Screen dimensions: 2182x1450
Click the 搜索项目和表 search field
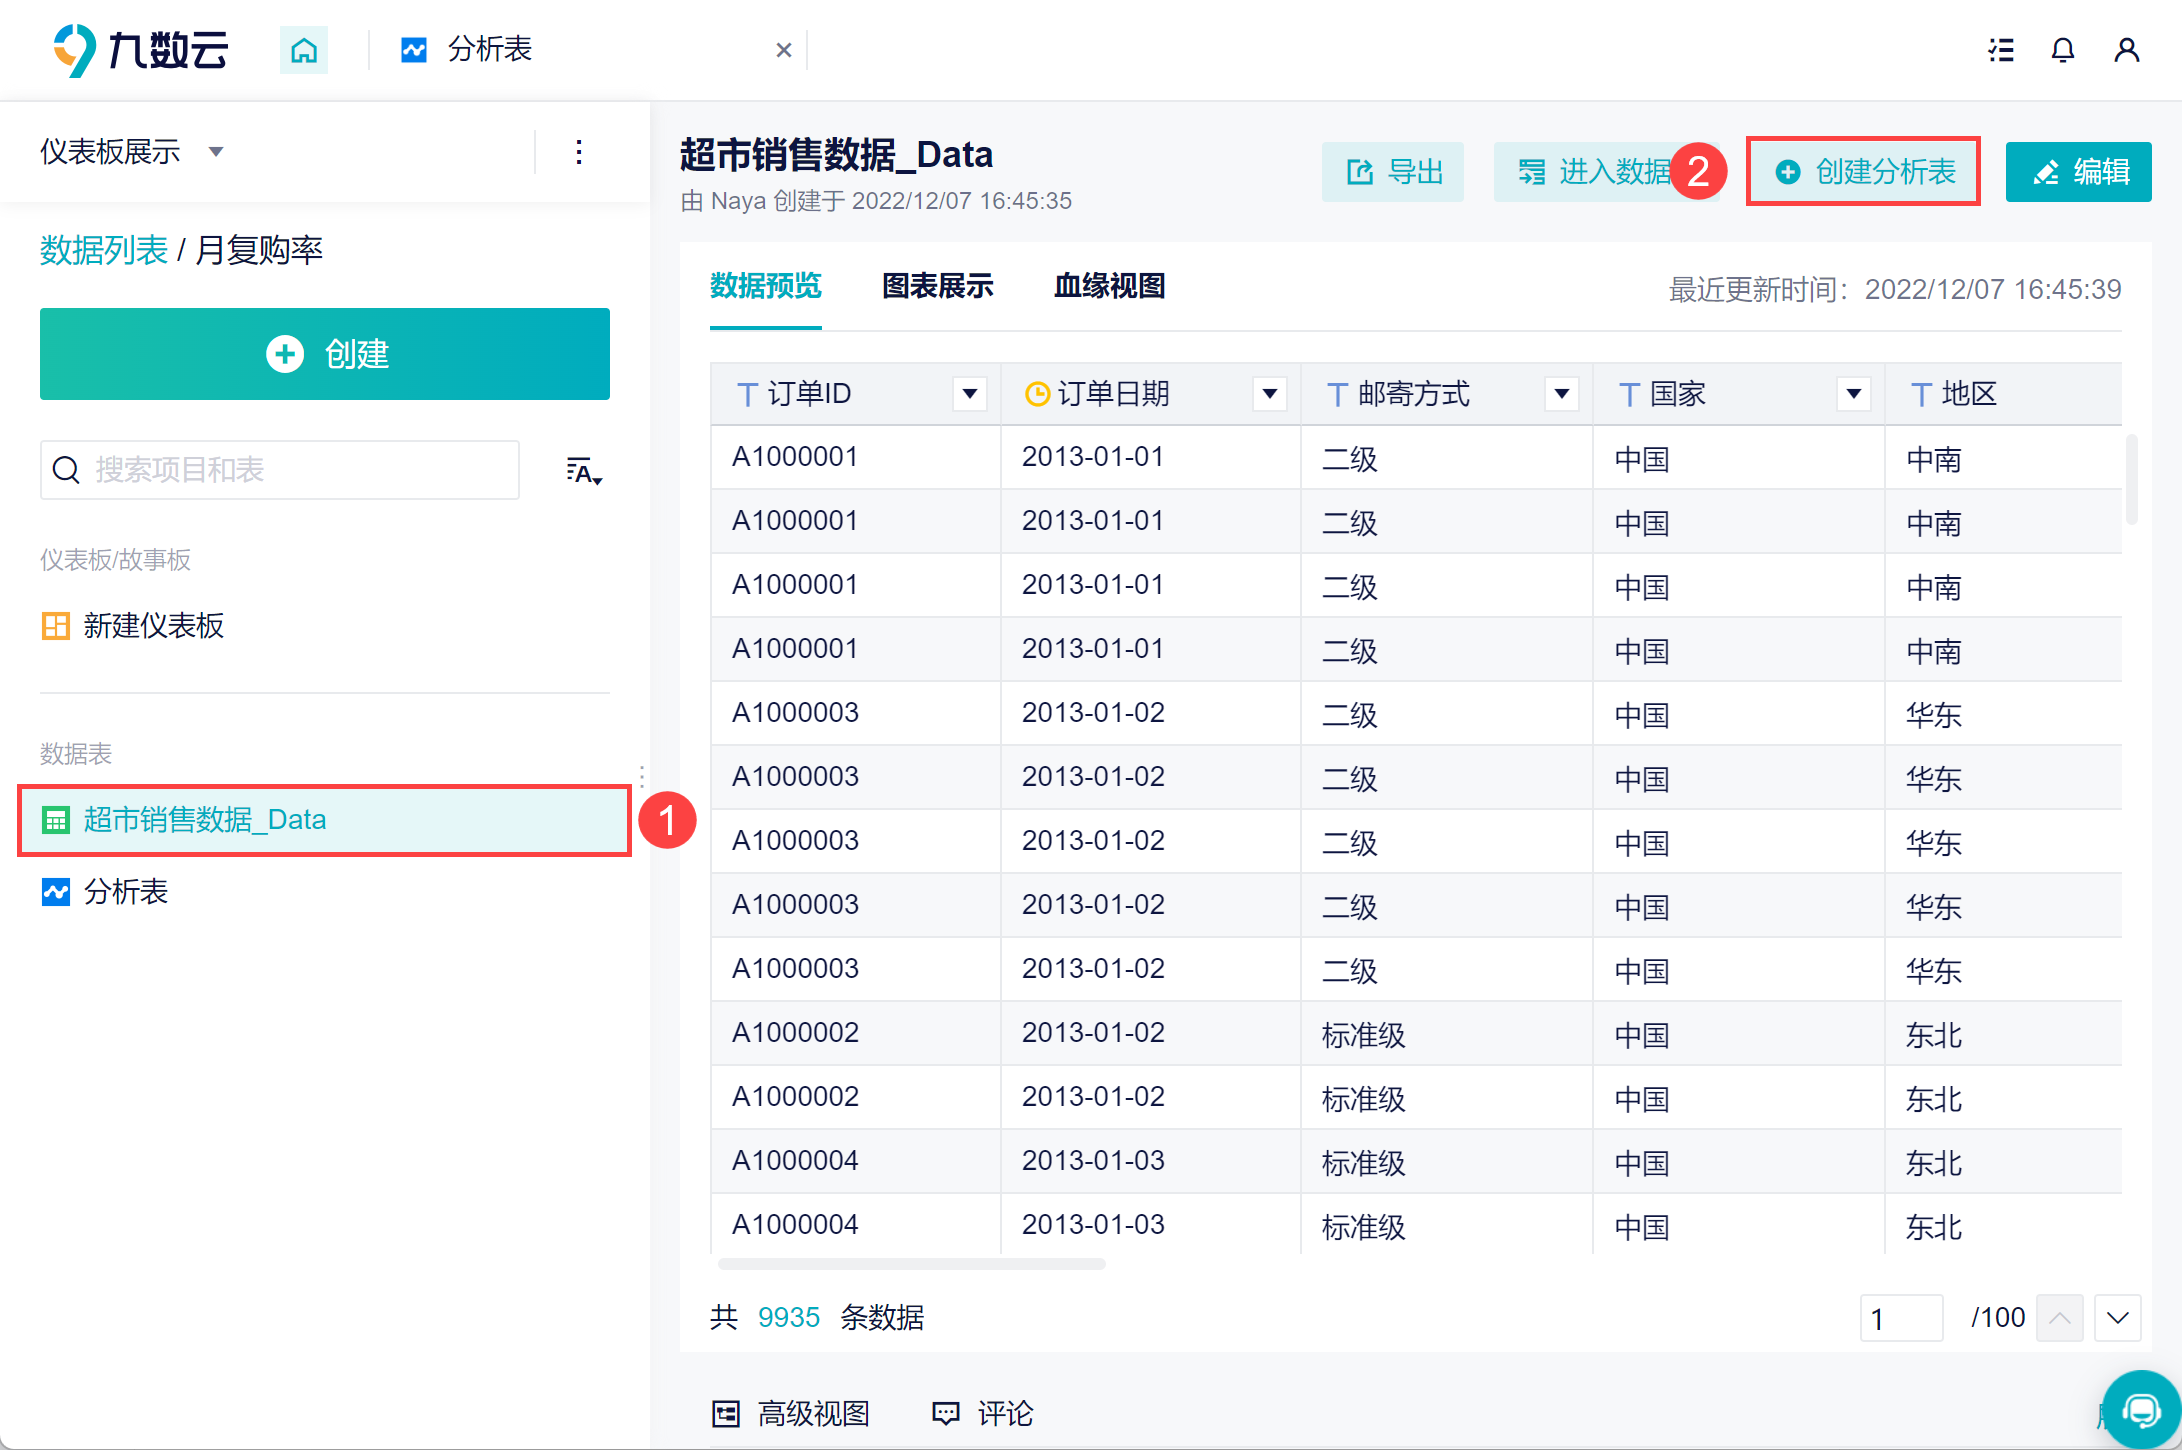pyautogui.click(x=280, y=470)
